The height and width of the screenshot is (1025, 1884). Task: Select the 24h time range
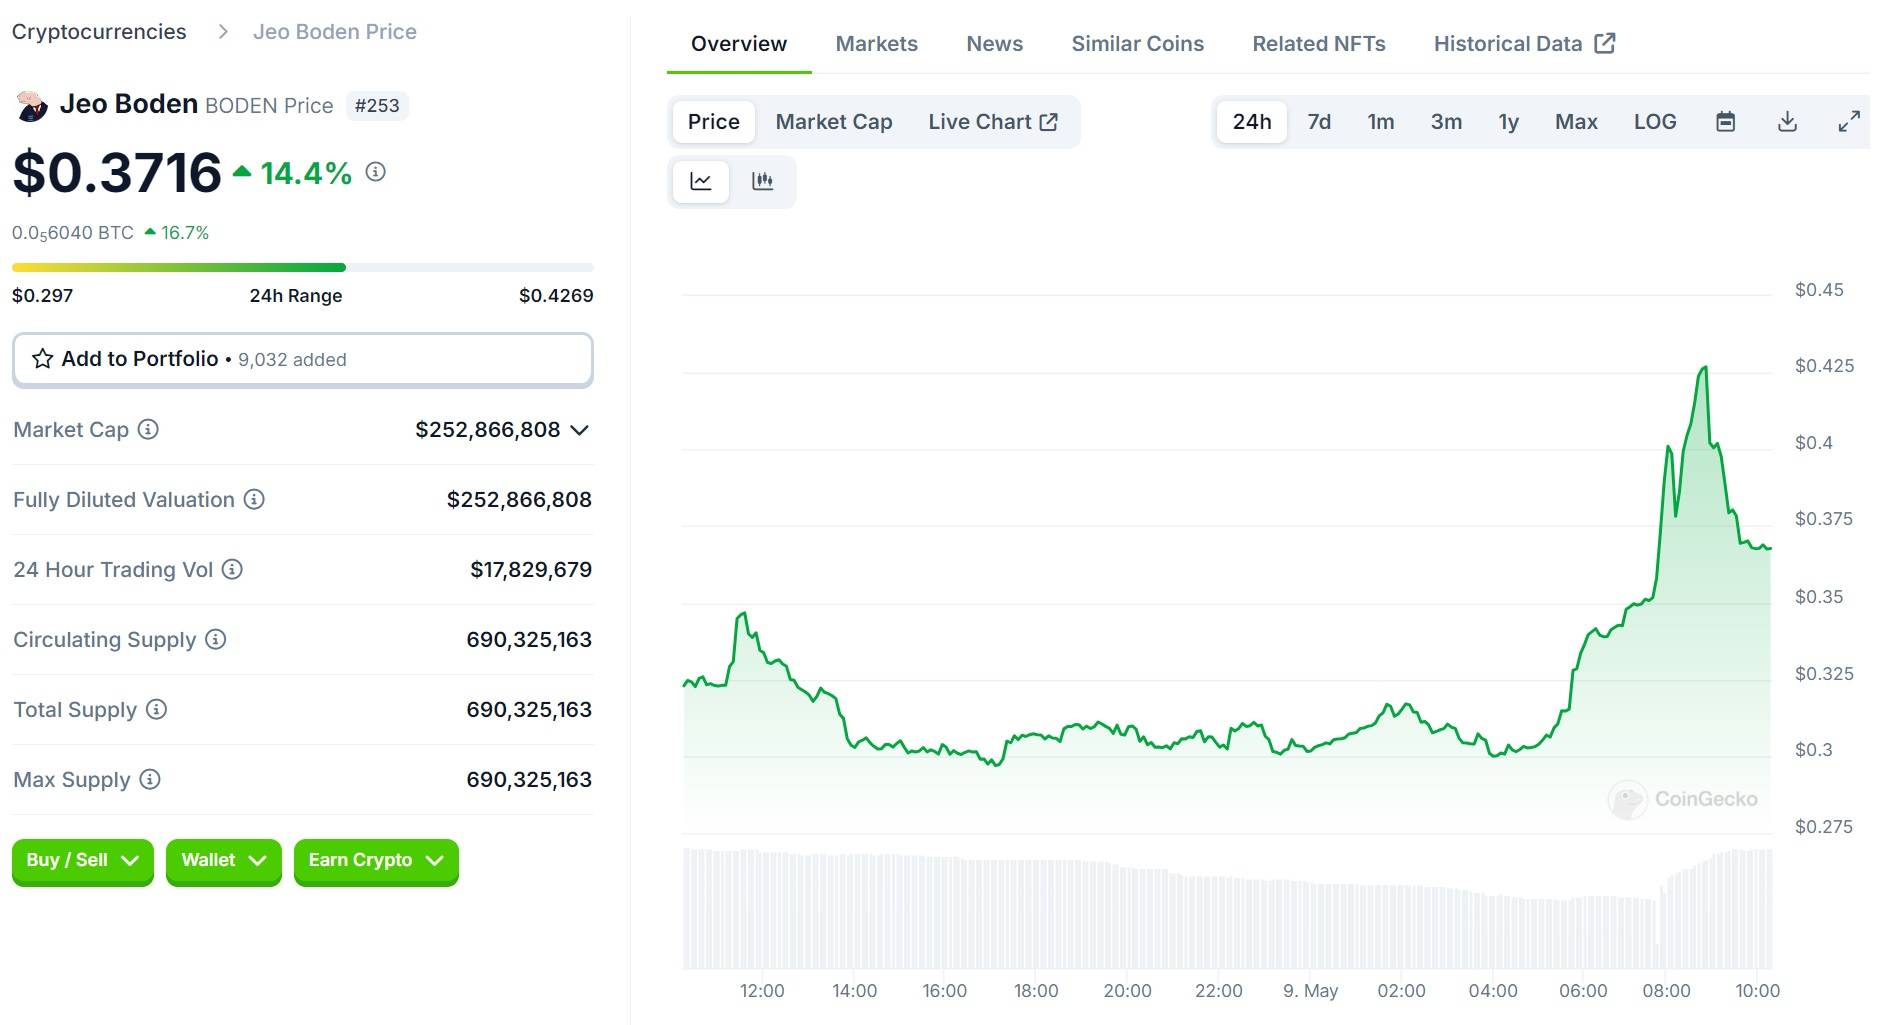pyautogui.click(x=1252, y=122)
